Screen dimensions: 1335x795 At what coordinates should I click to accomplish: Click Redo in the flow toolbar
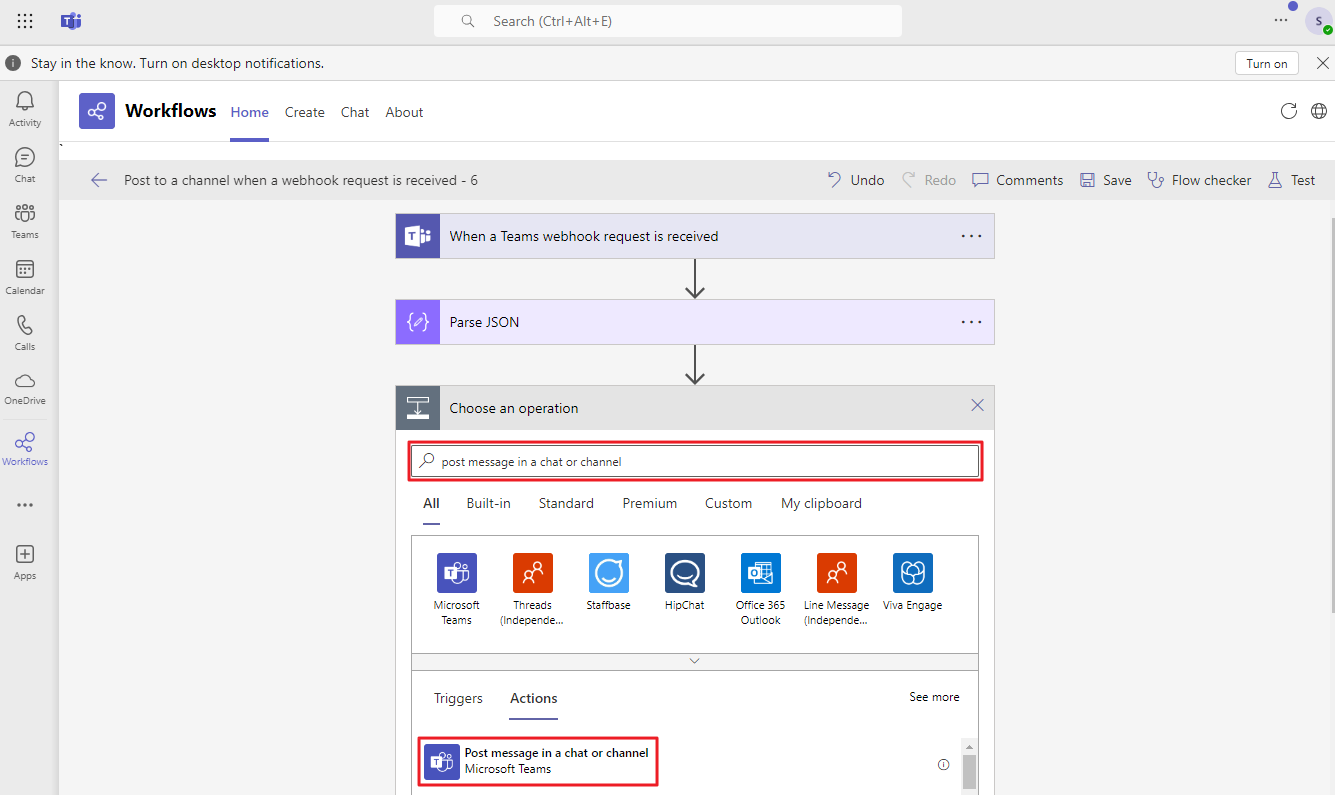point(929,180)
